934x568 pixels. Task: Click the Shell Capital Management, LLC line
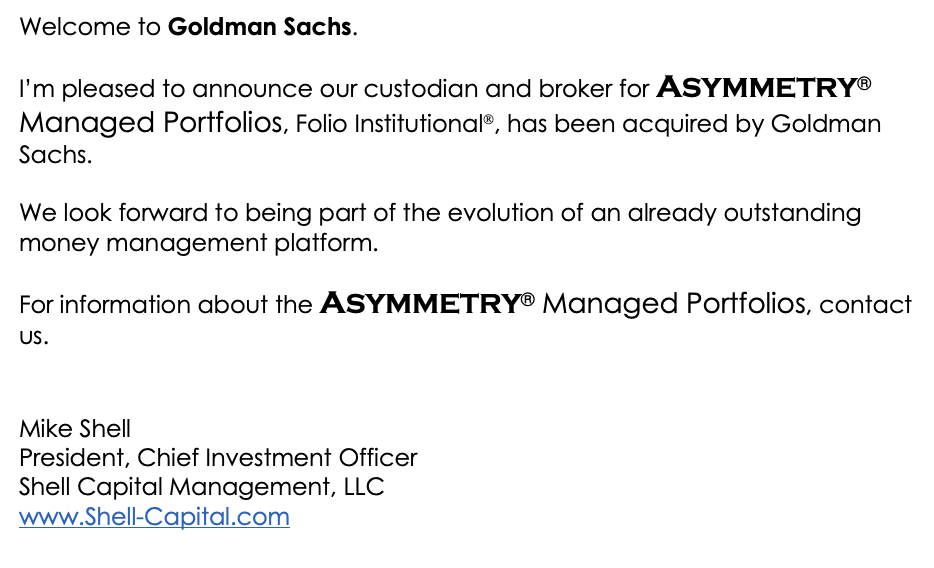[202, 487]
